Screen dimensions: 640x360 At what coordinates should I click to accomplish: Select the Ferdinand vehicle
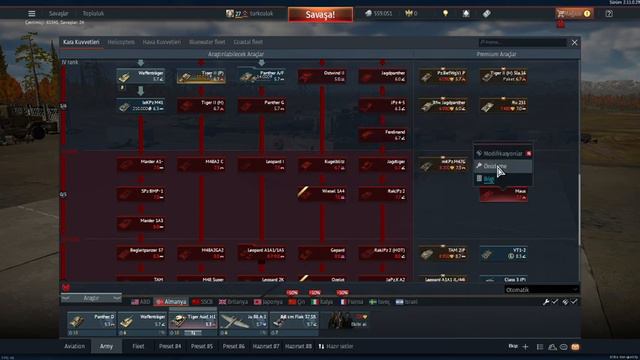382,135
